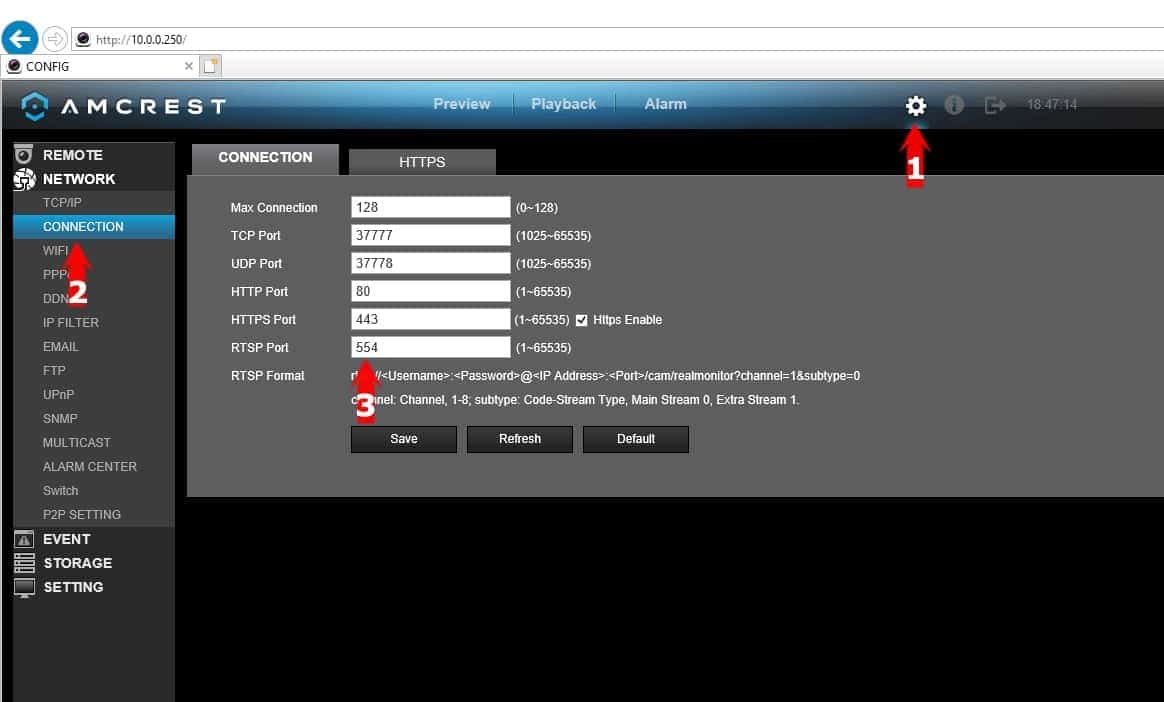
Task: Click the info icon in header
Action: (954, 105)
